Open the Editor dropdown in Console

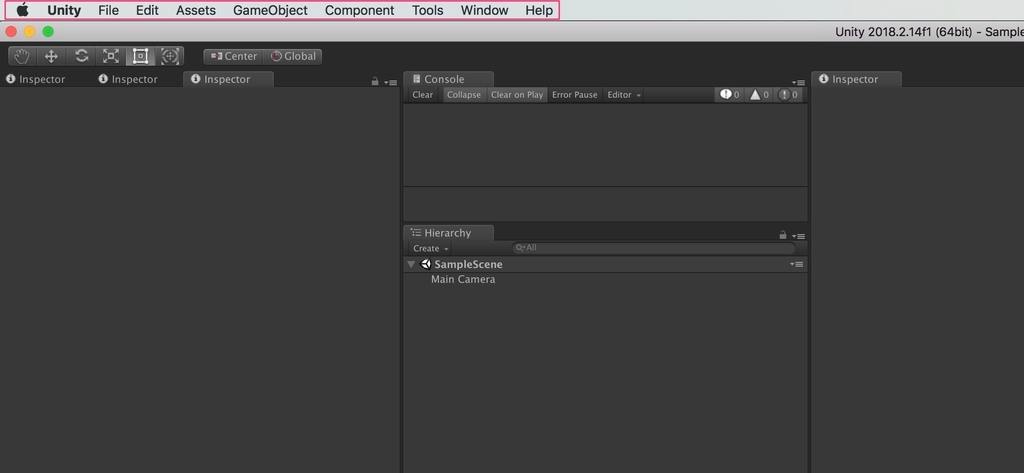tap(624, 95)
